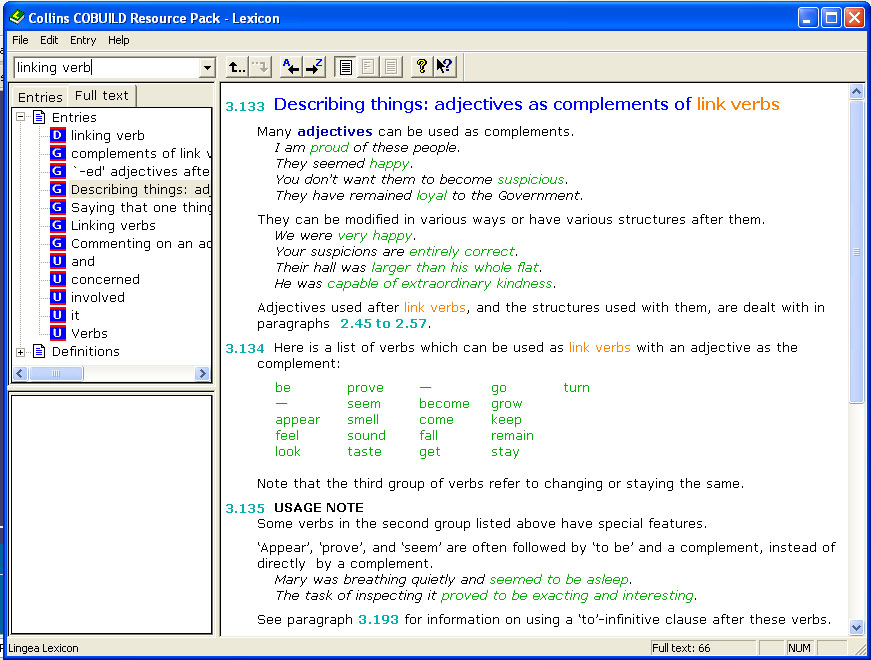871x660 pixels.
Task: Click the 3.133 paragraph number
Action: 245,106
